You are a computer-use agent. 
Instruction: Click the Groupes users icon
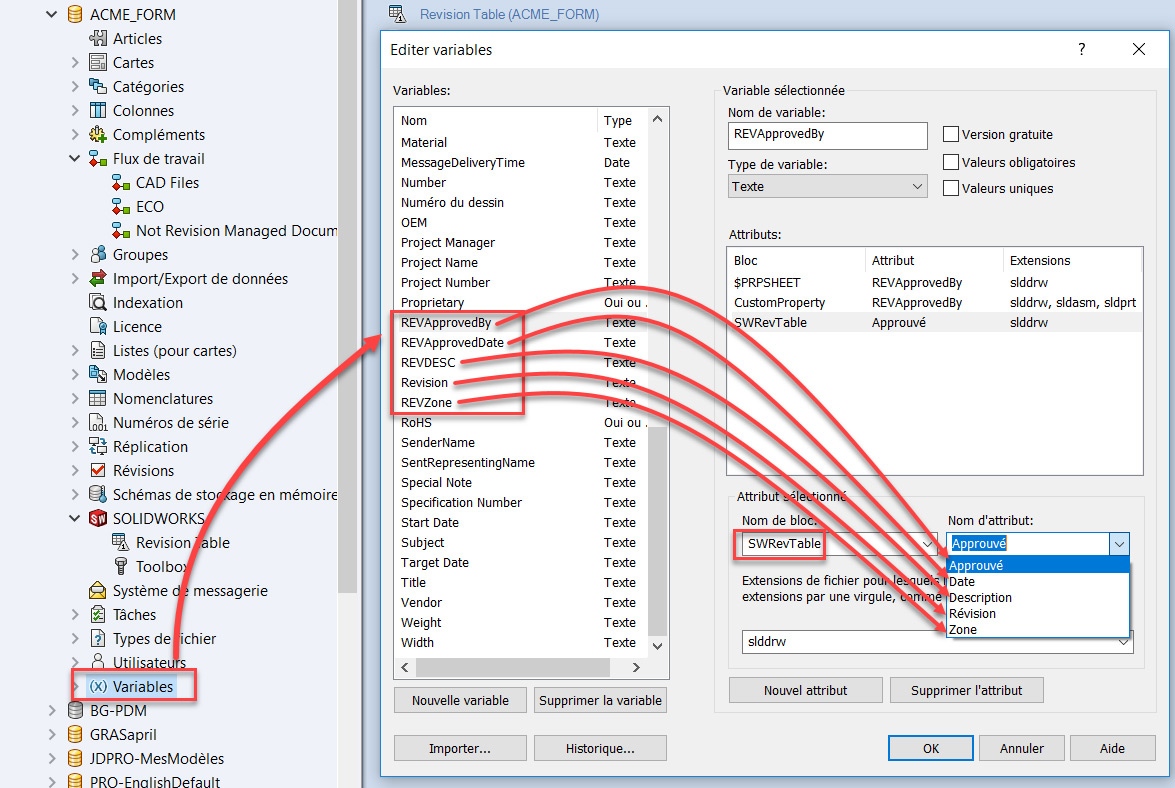pyautogui.click(x=98, y=254)
